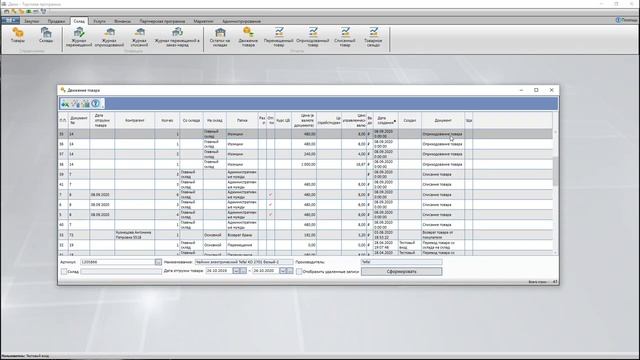Viewport: 640px width, 360px height.
Task: Open the end date calendar dropdown
Action: [282, 271]
